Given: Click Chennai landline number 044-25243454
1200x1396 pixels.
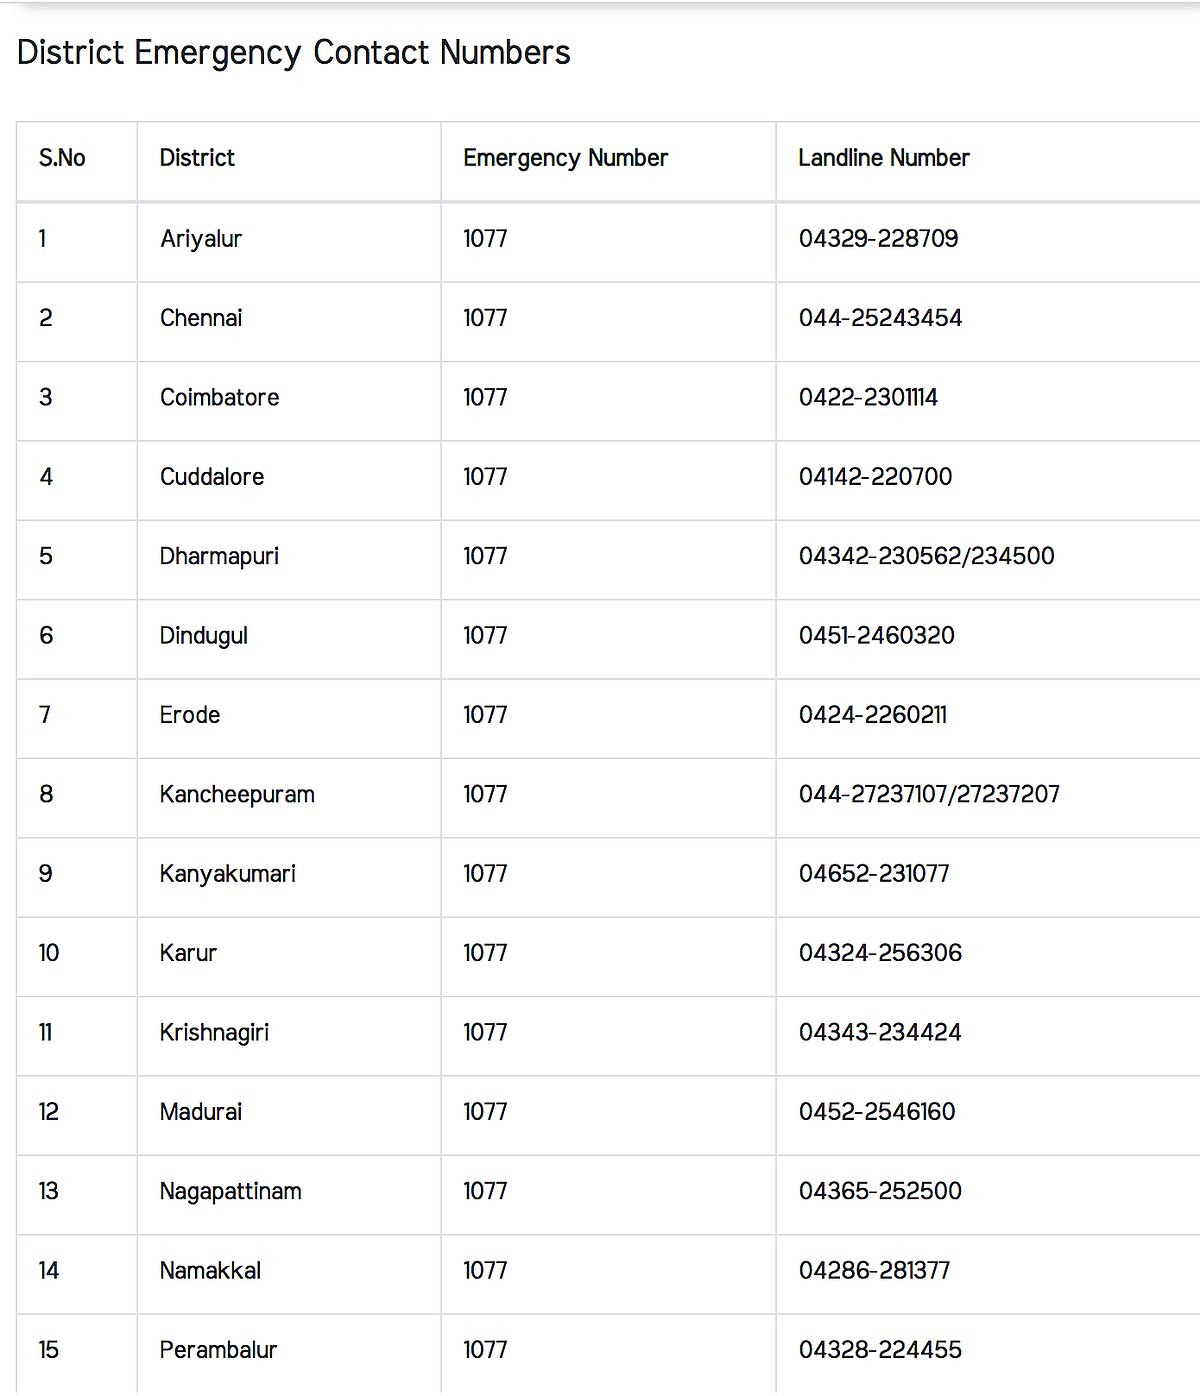Looking at the screenshot, I should (x=880, y=318).
